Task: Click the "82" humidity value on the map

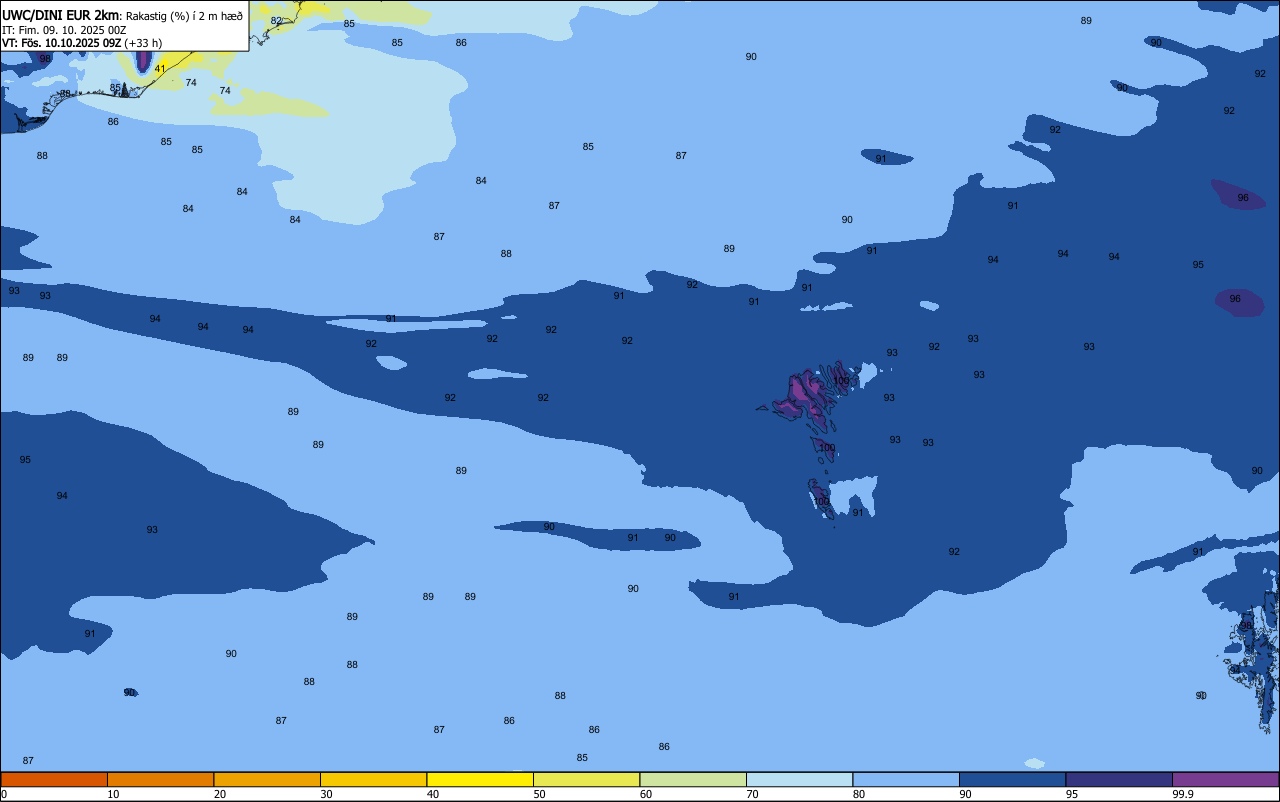Action: coord(277,20)
